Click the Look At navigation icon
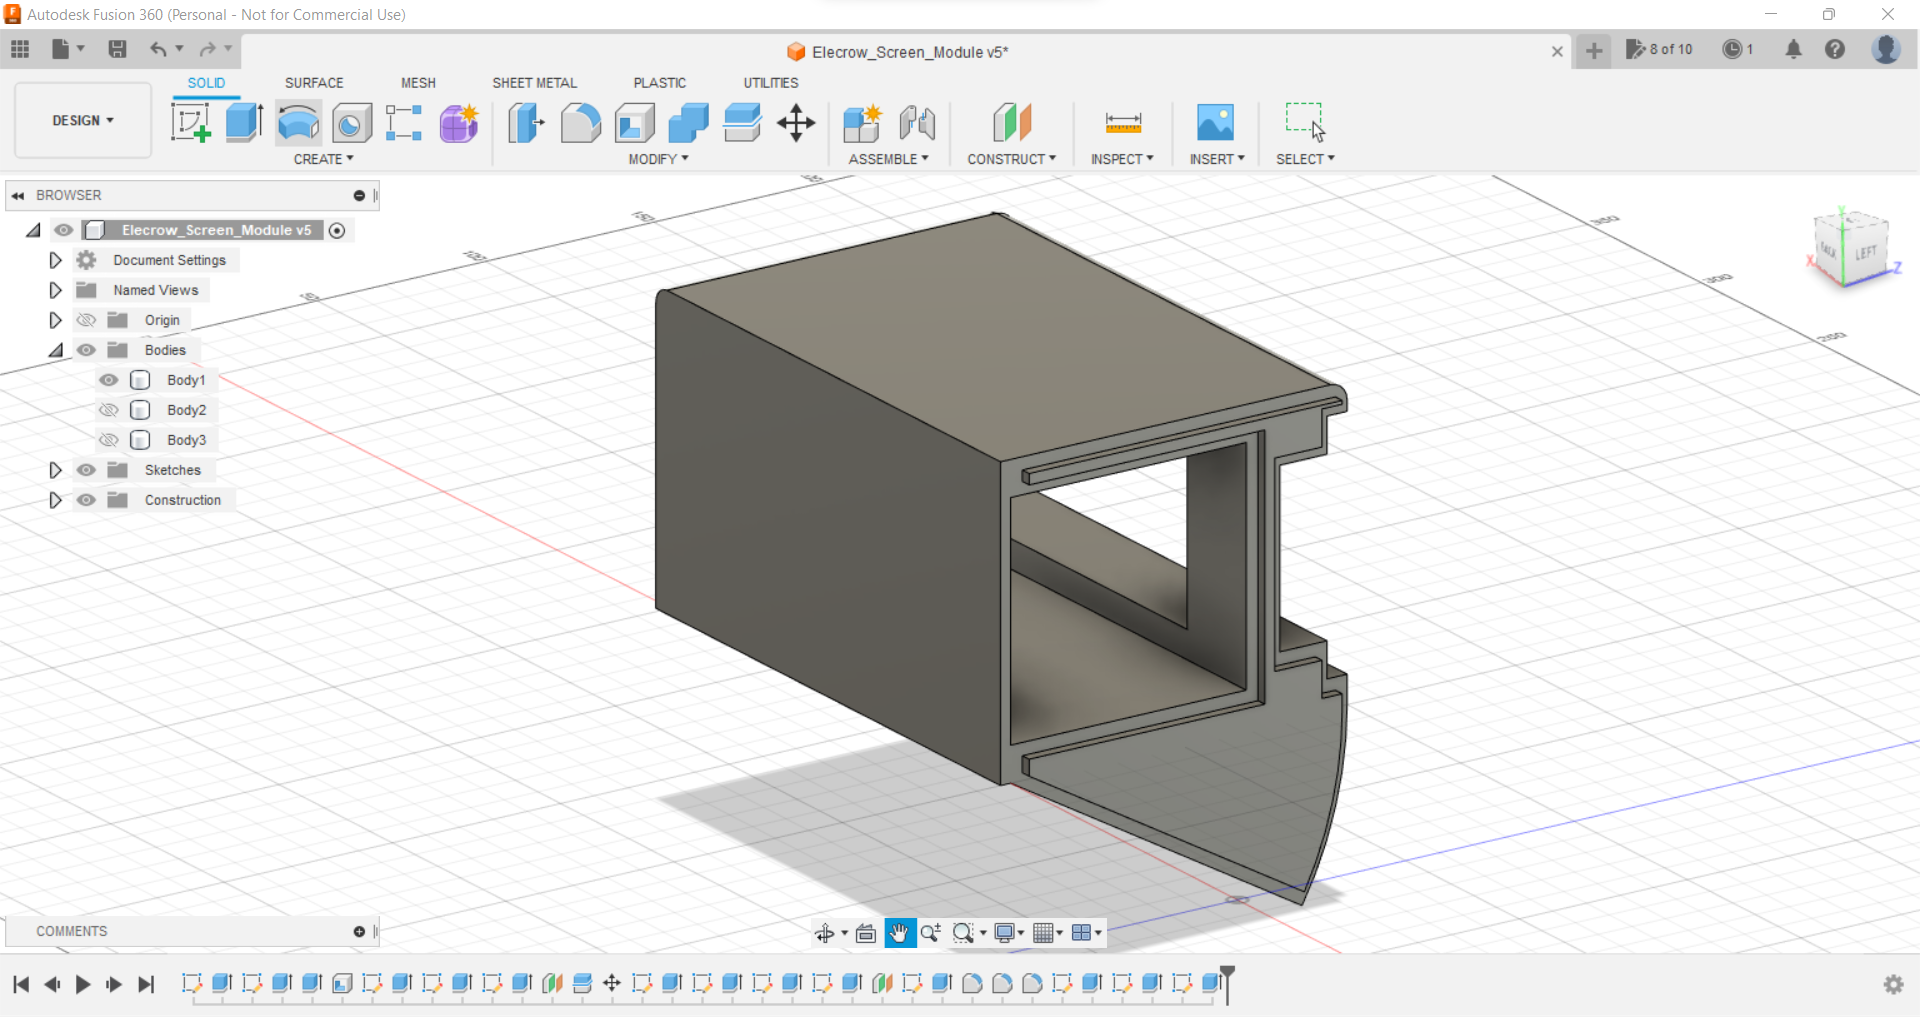 point(866,933)
